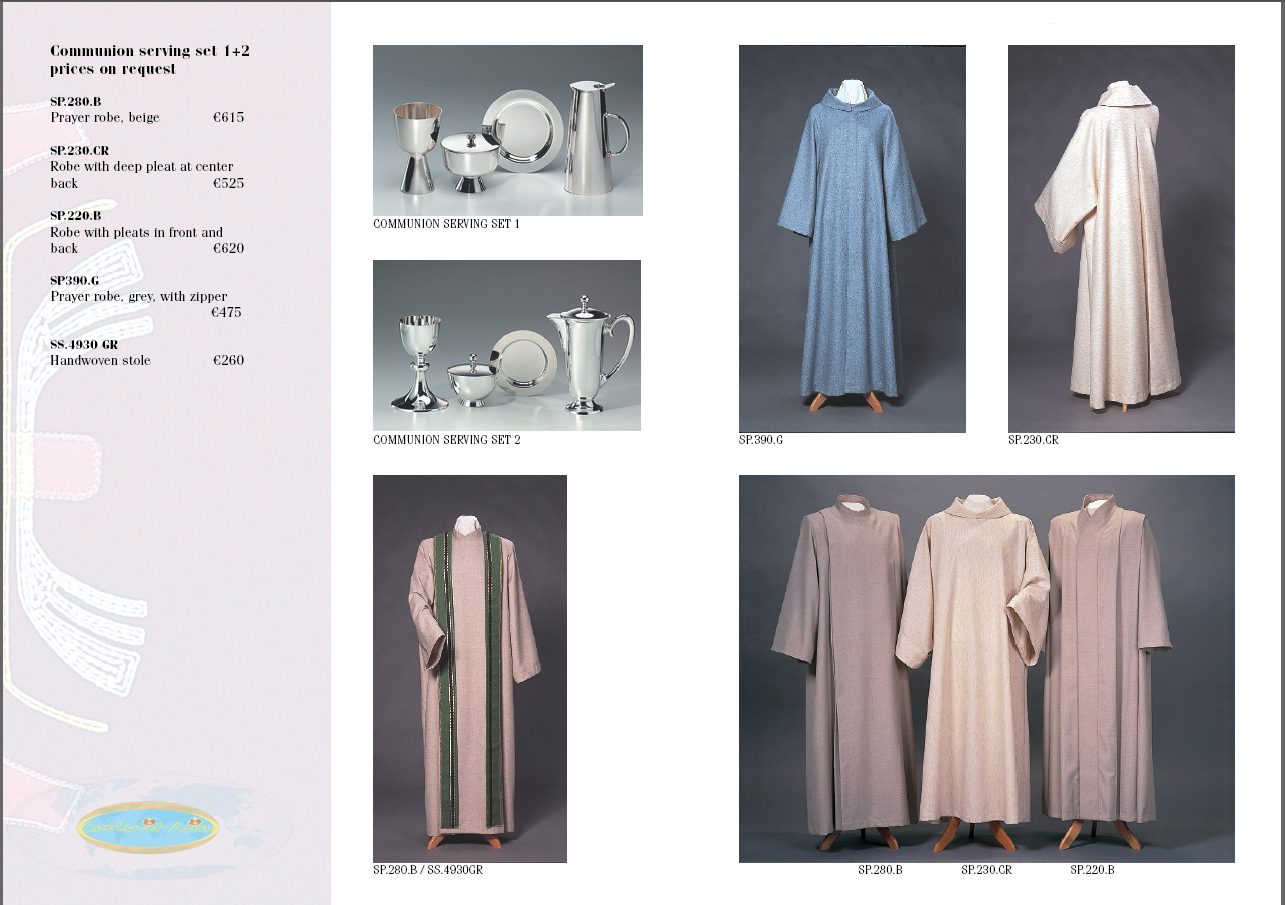Click the oval logo at bottom left
Screen dimensions: 1285x905
pos(146,826)
